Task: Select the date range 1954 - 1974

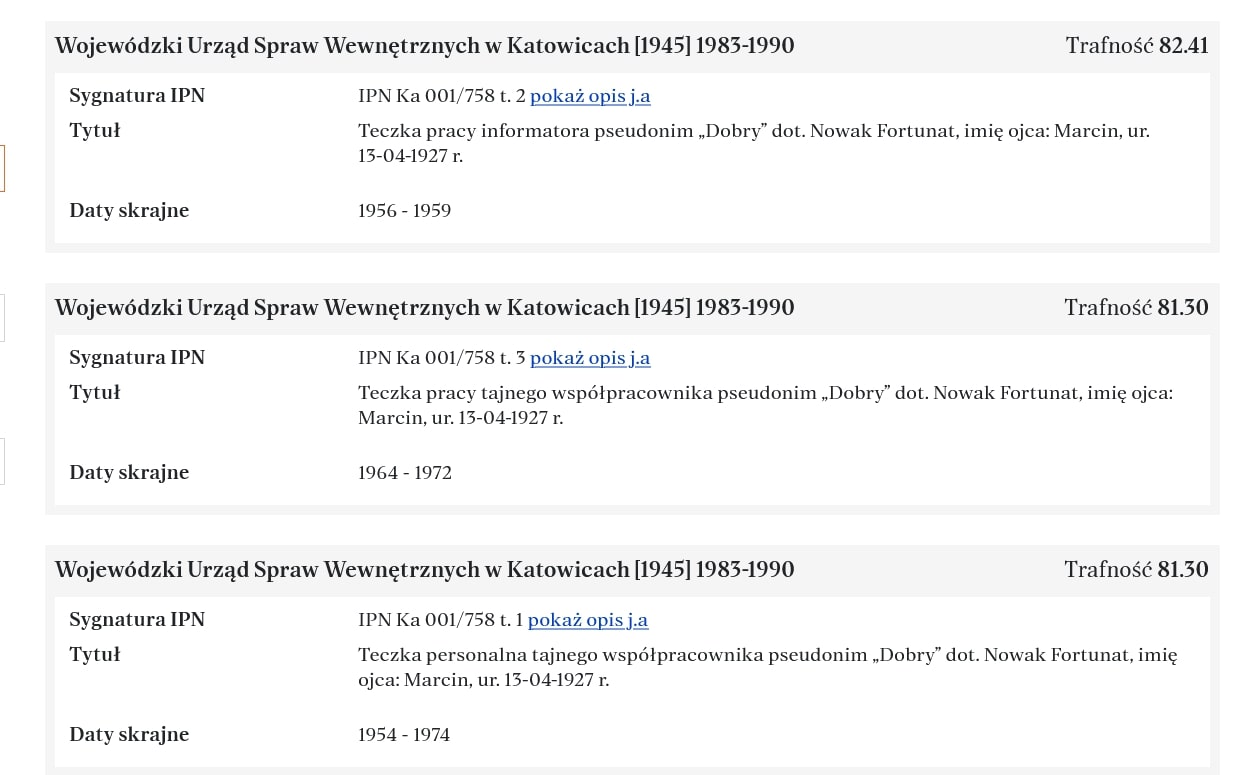Action: click(x=404, y=735)
